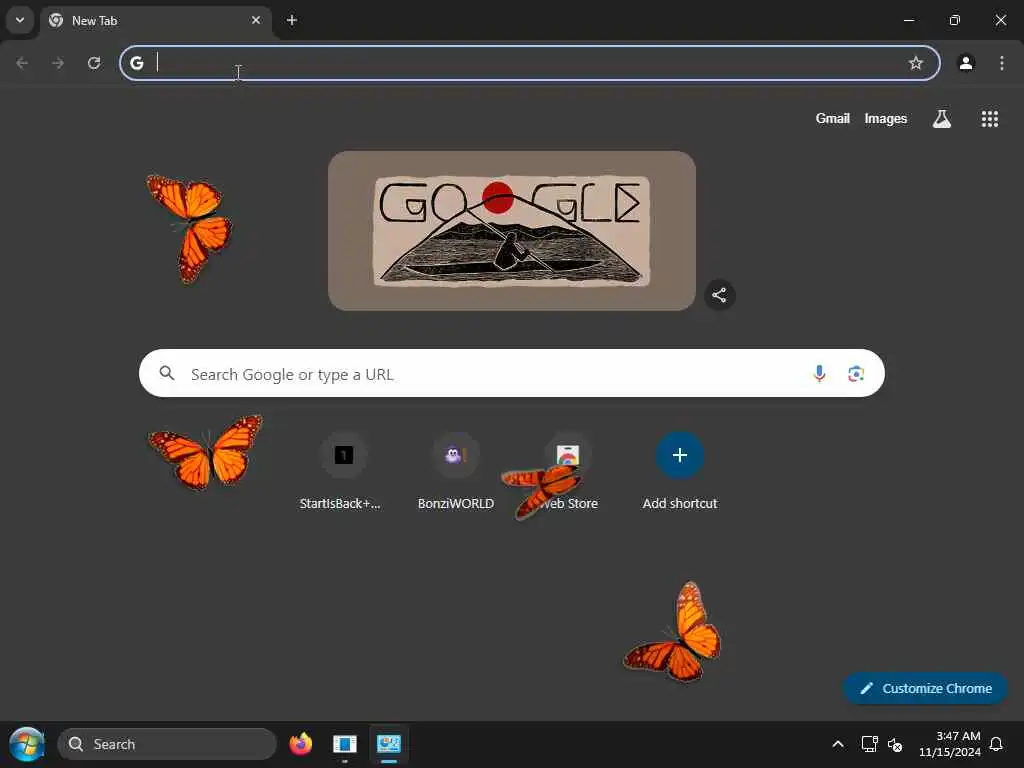
Task: Open the Windows Start button
Action: (x=27, y=744)
